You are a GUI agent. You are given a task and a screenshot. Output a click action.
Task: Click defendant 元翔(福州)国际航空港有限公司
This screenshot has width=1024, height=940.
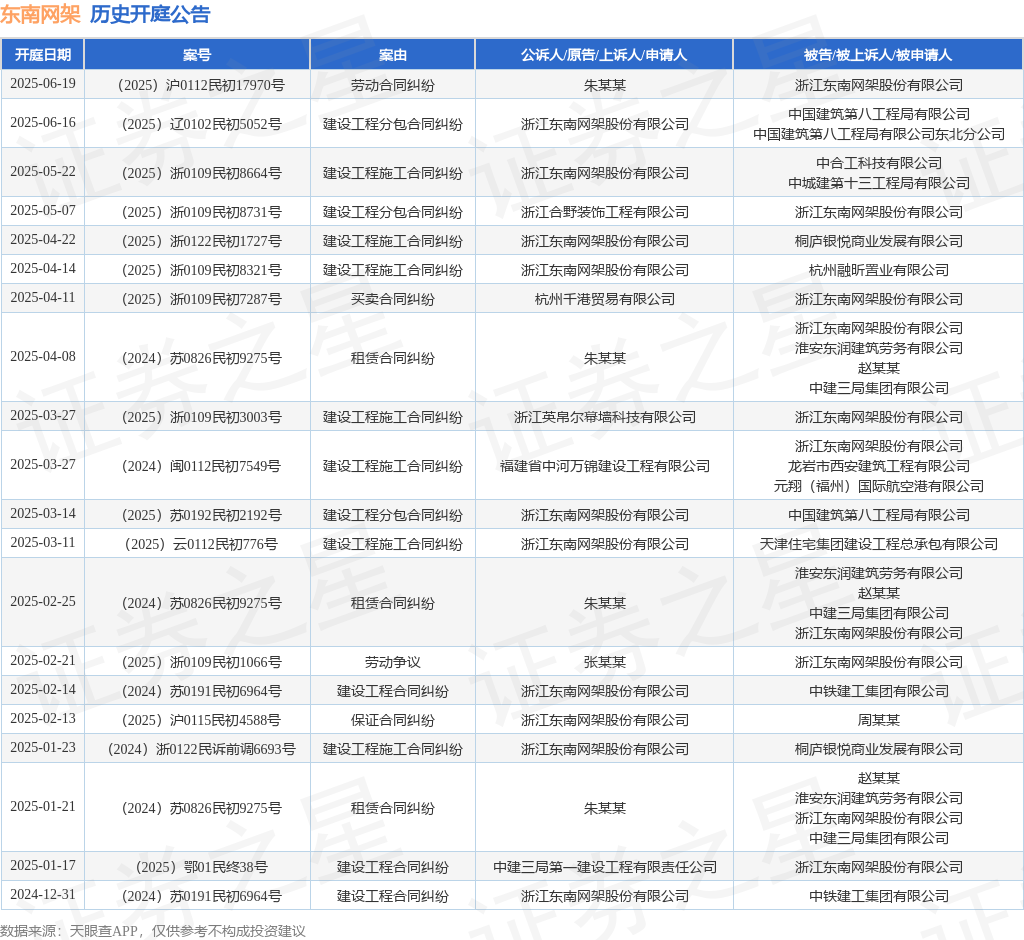pos(878,486)
